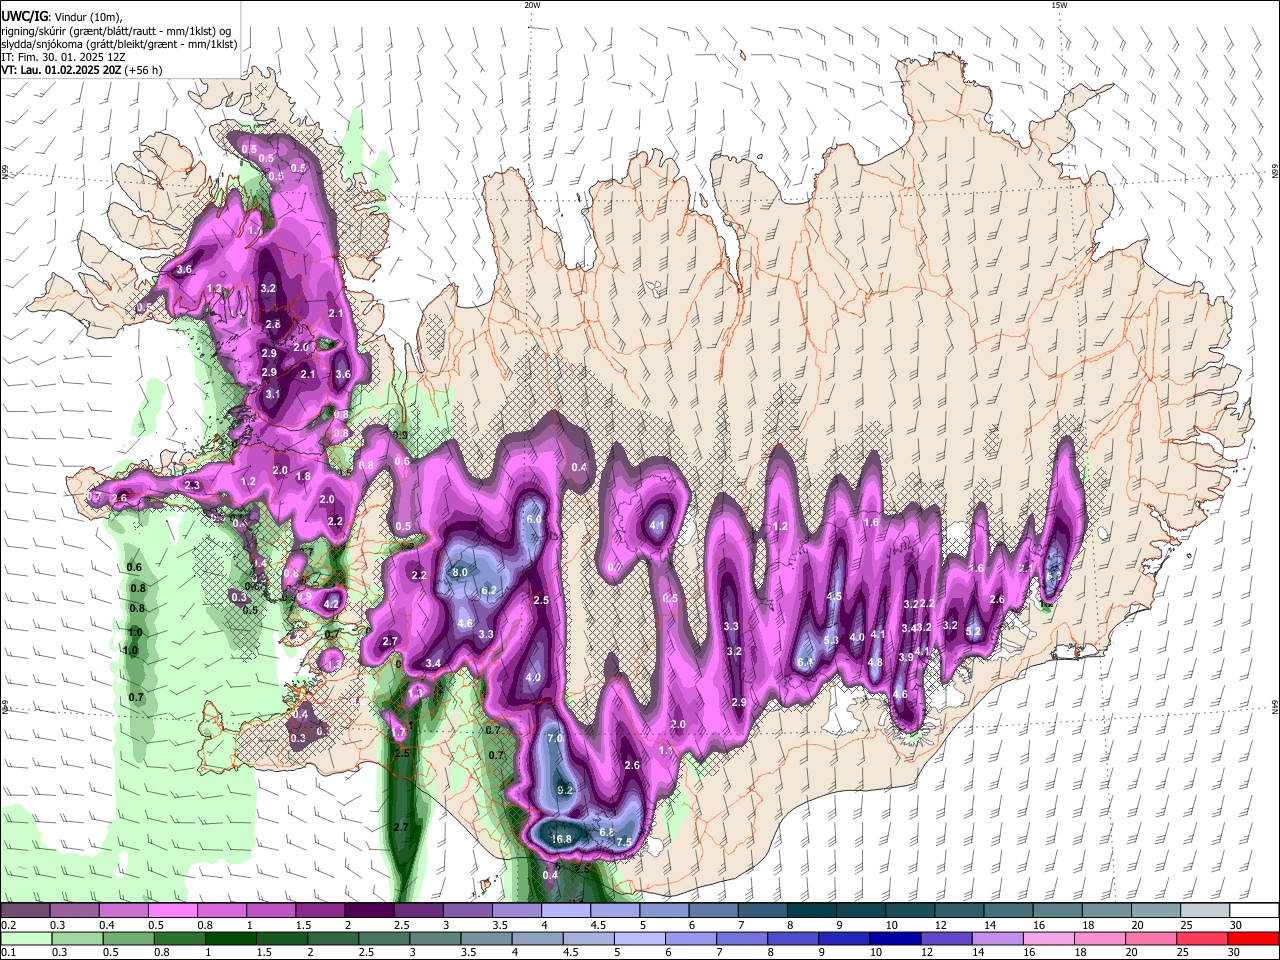
Task: Pick the lightest green swatch starting the lower legend
Action: click(25, 938)
